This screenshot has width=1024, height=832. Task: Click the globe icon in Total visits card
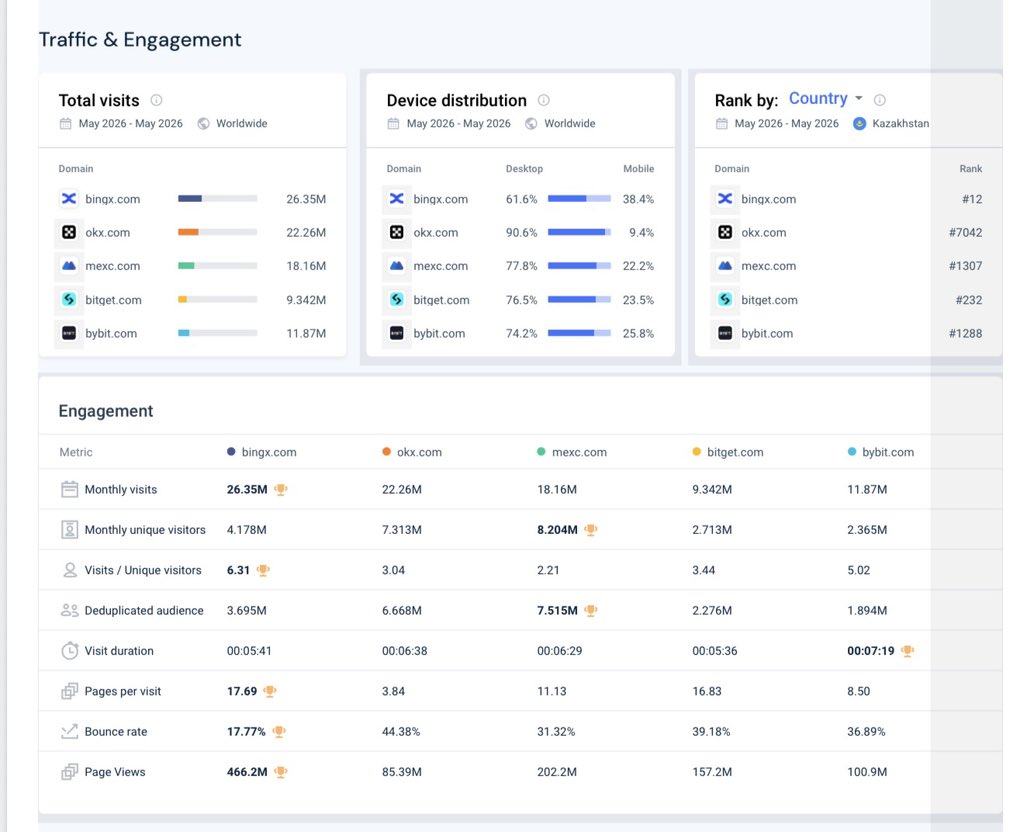tap(204, 123)
